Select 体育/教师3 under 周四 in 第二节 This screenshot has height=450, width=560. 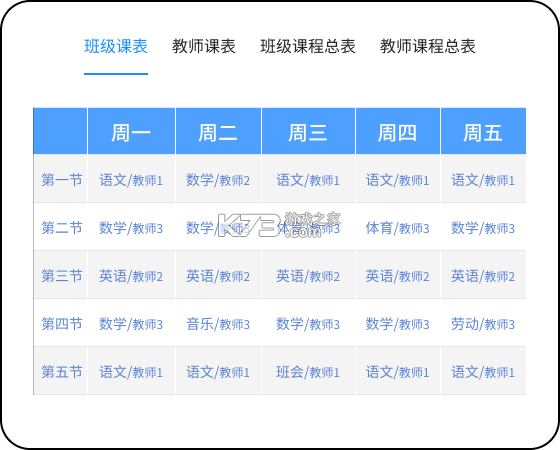coord(397,228)
